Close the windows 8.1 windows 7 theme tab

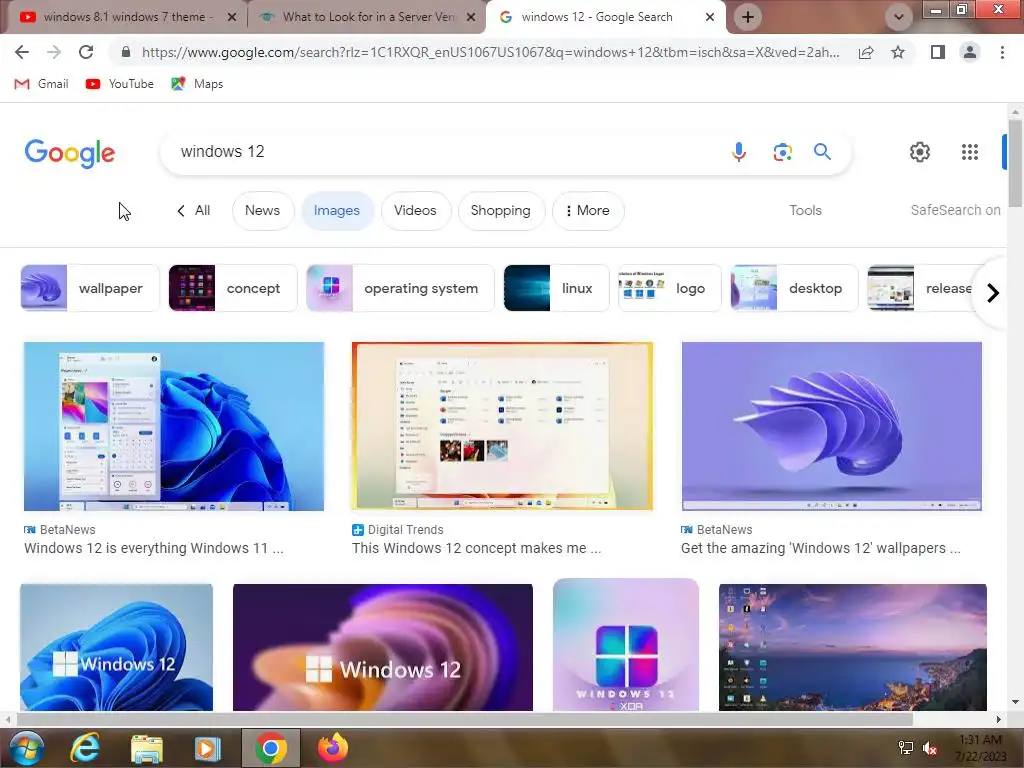coord(232,17)
